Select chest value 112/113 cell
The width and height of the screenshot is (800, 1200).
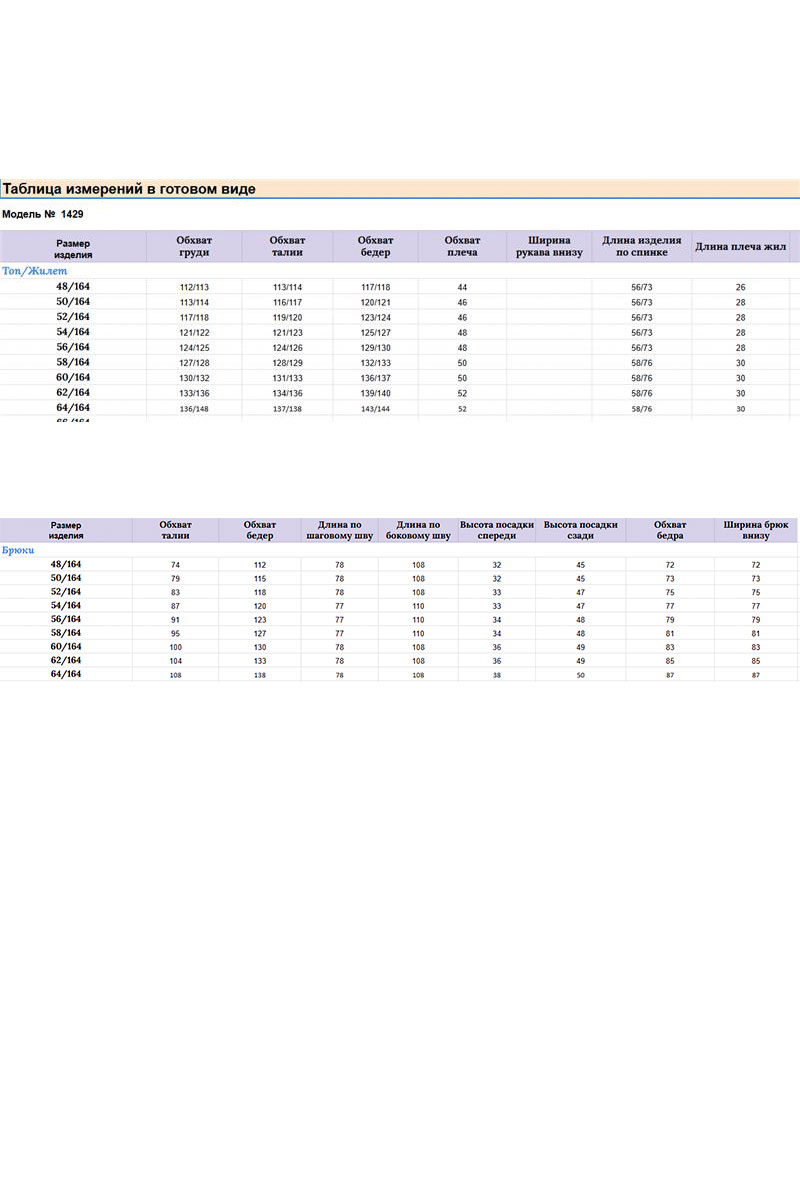point(194,287)
